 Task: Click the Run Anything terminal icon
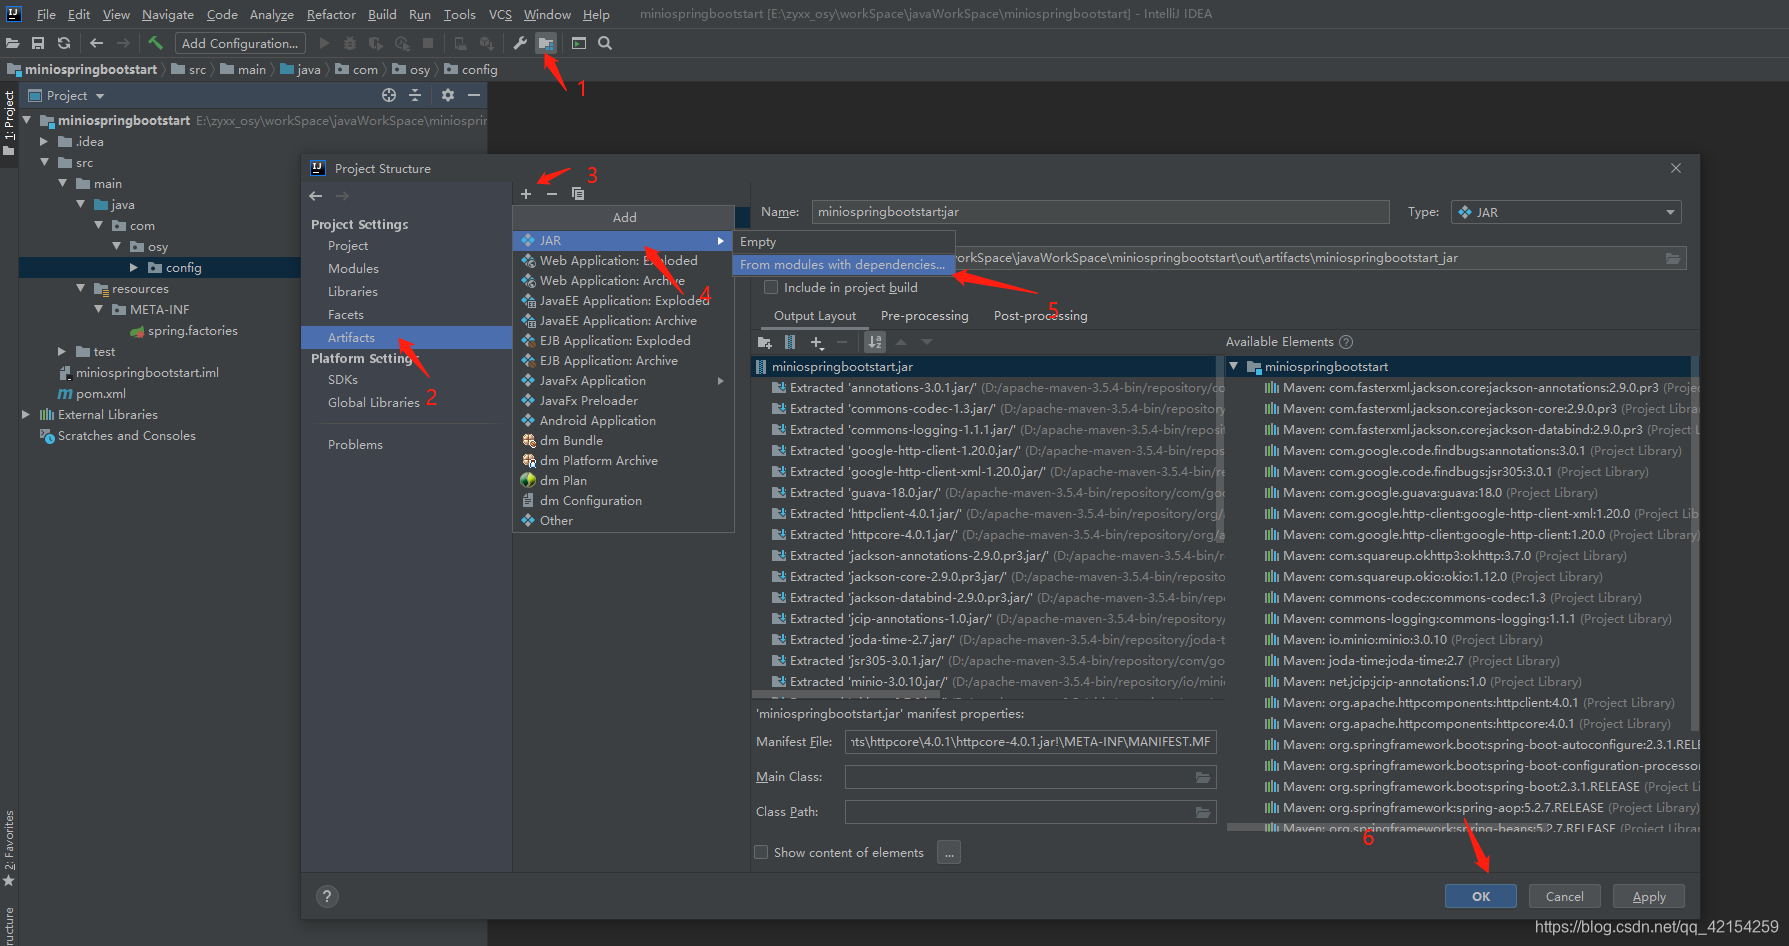pyautogui.click(x=579, y=43)
